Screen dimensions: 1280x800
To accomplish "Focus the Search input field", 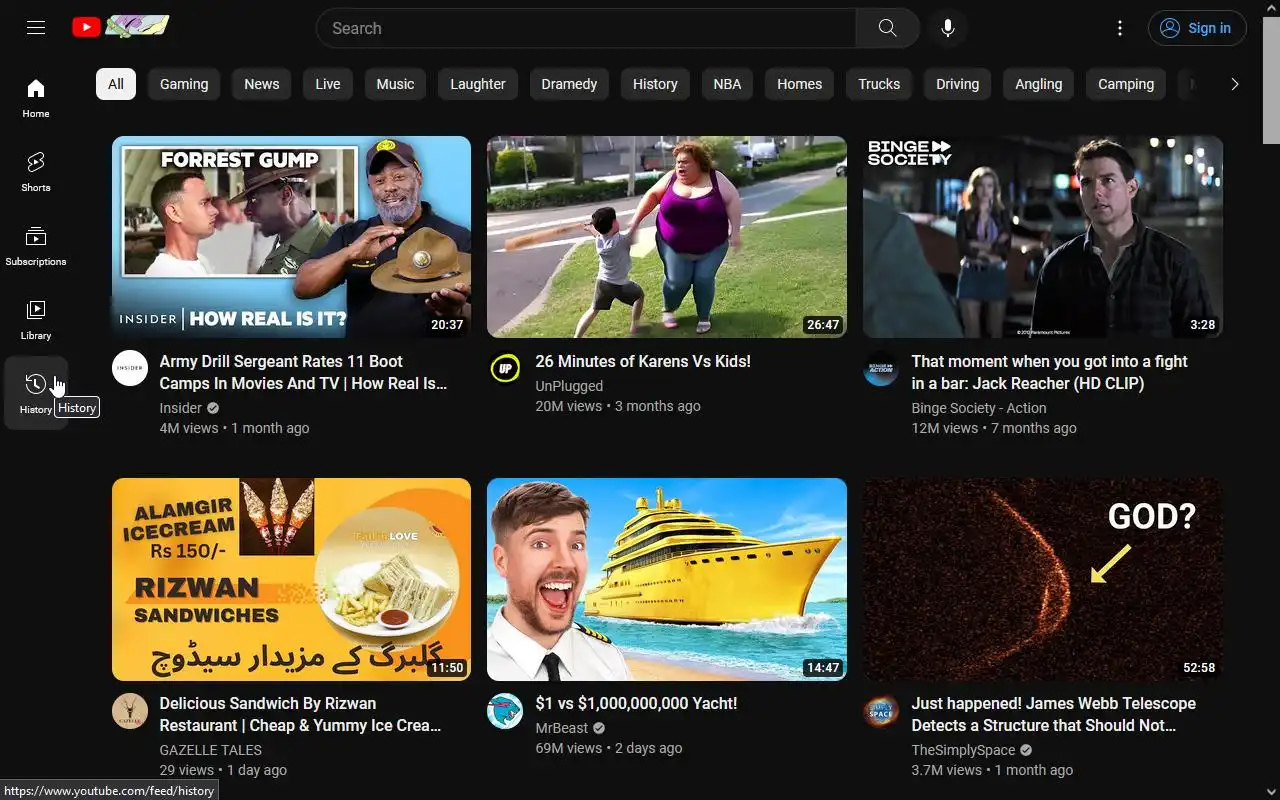I will 586,28.
